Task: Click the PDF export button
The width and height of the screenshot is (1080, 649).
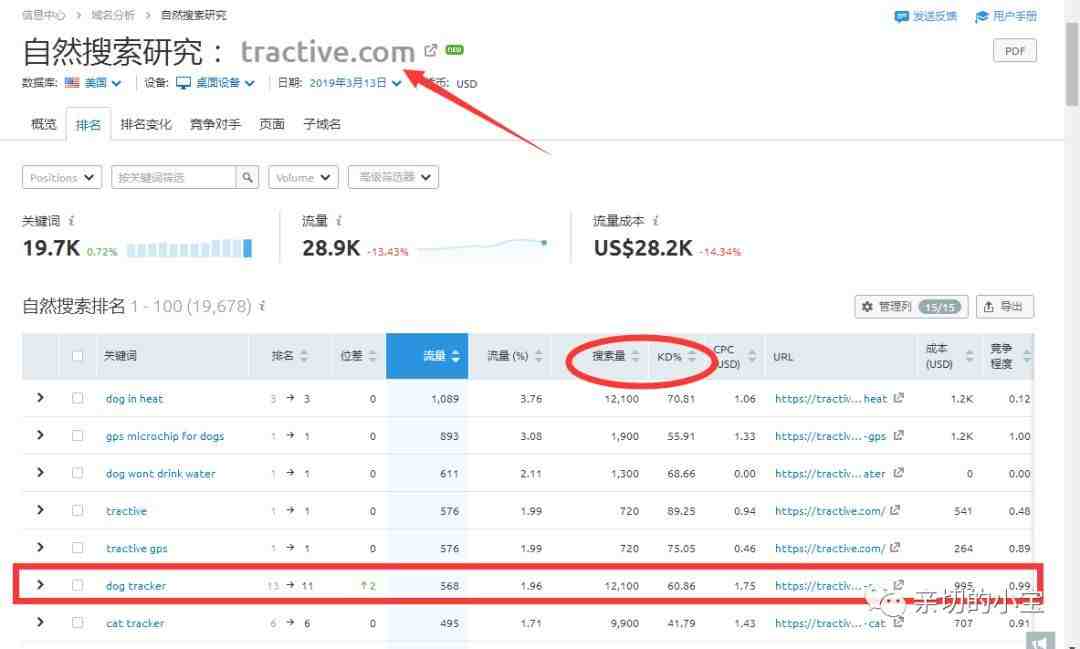Action: pyautogui.click(x=1015, y=50)
